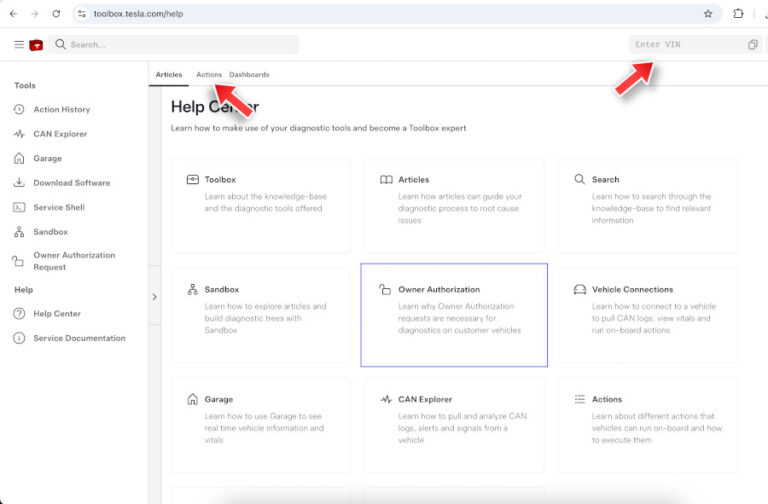
Task: Open CAN Explorer in sidebar
Action: click(60, 134)
